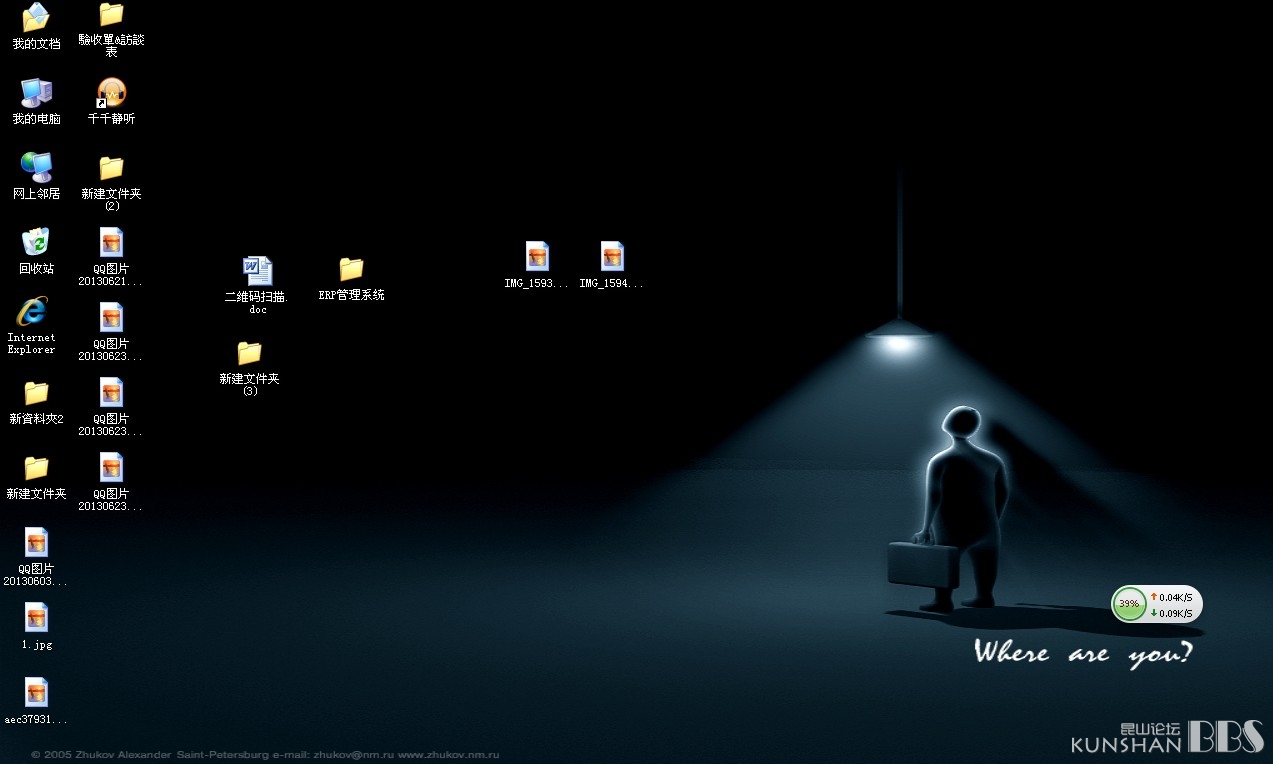Select the QQ图片 20130603 image file
Screen dimensions: 1273x764
click(x=36, y=543)
